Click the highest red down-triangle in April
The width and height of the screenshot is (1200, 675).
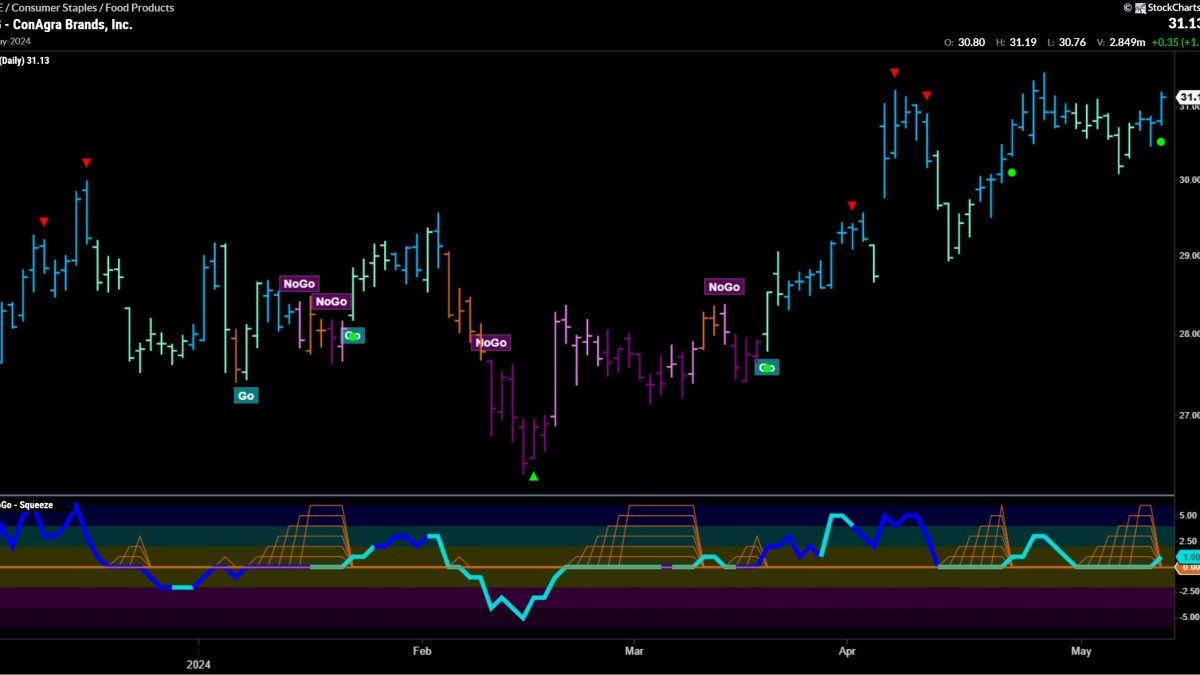pos(894,73)
